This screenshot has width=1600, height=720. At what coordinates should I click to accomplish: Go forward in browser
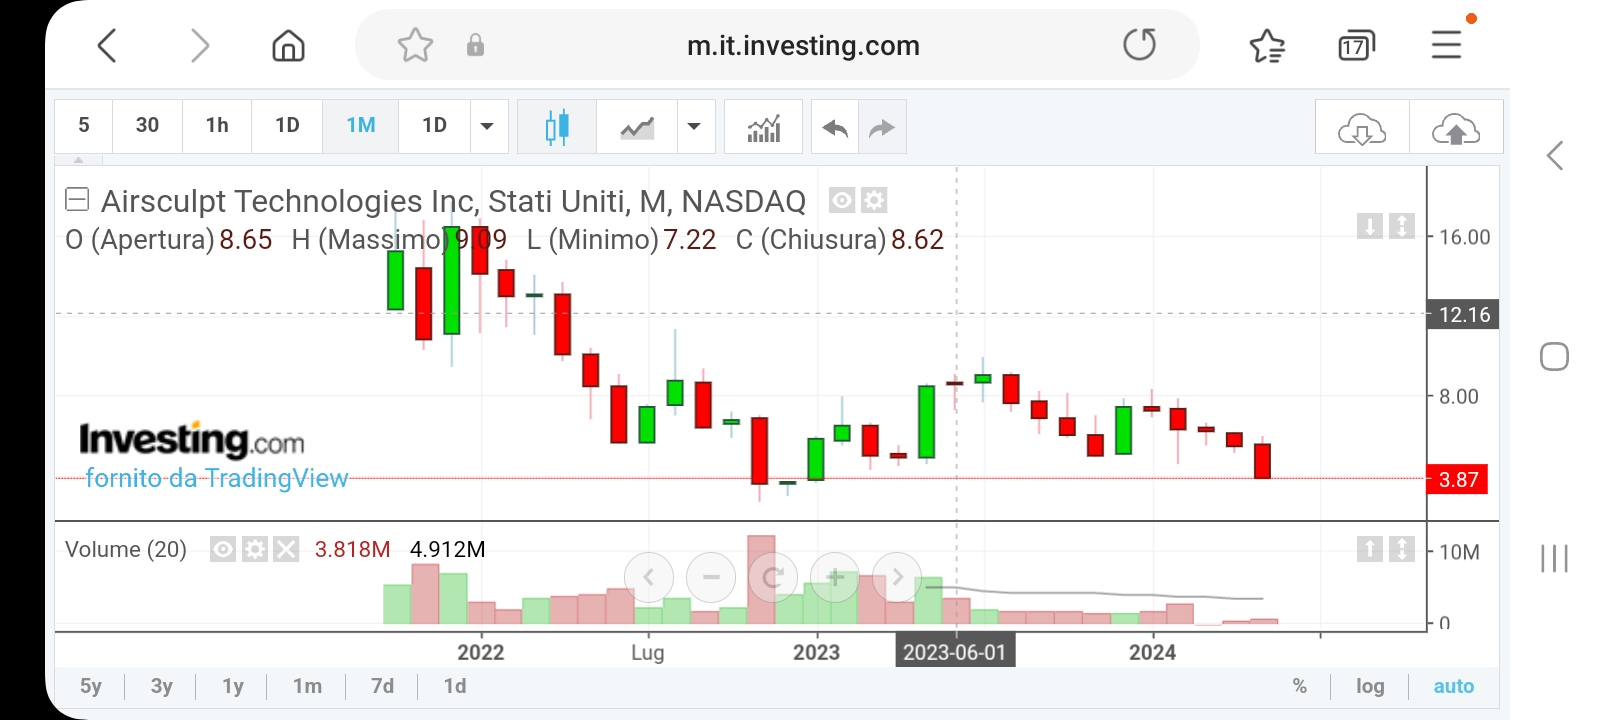[x=199, y=45]
